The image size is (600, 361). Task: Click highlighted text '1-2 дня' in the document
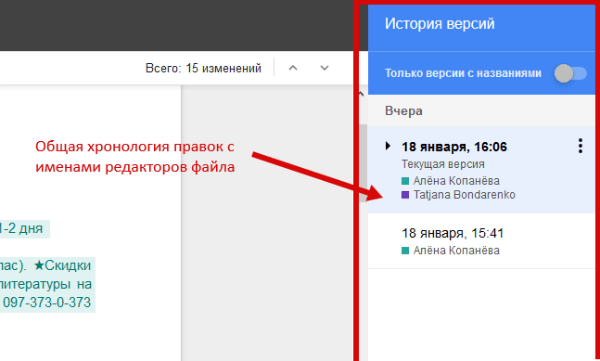[x=21, y=229]
